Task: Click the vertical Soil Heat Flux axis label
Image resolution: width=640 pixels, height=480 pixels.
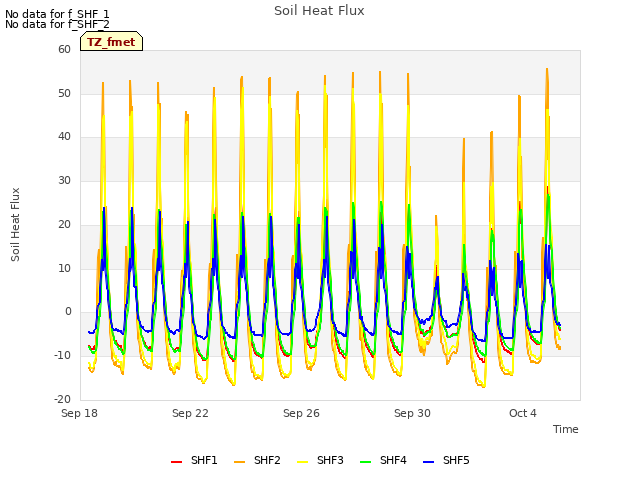Action: pos(15,224)
